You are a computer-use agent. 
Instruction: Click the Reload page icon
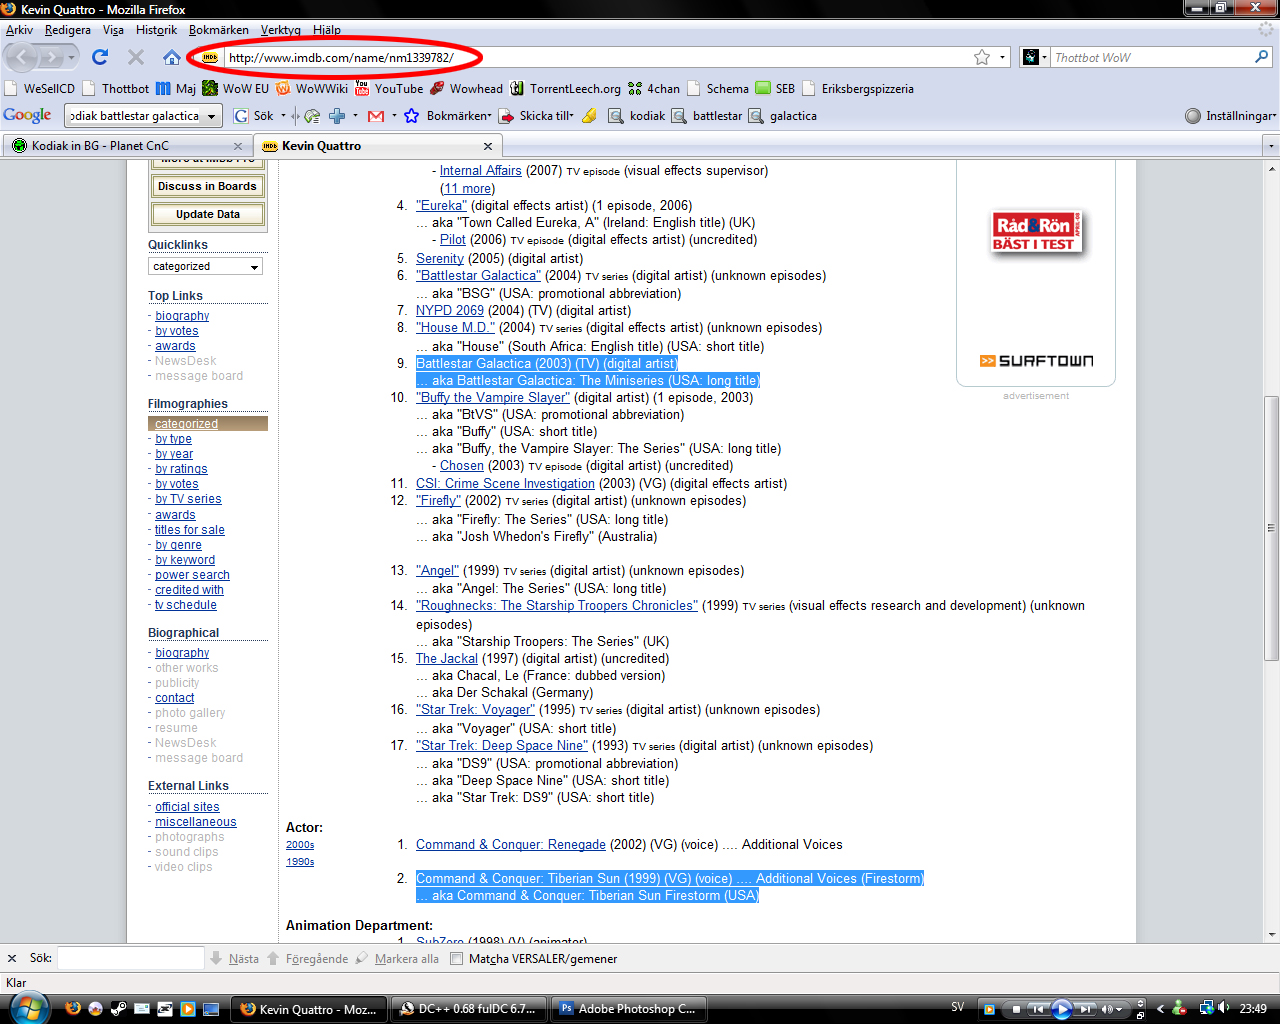pos(100,57)
